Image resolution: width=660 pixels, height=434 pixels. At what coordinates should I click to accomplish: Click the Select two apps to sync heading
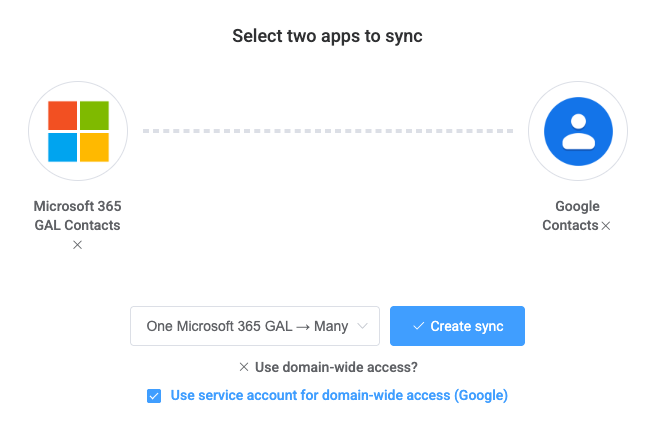pyautogui.click(x=327, y=36)
